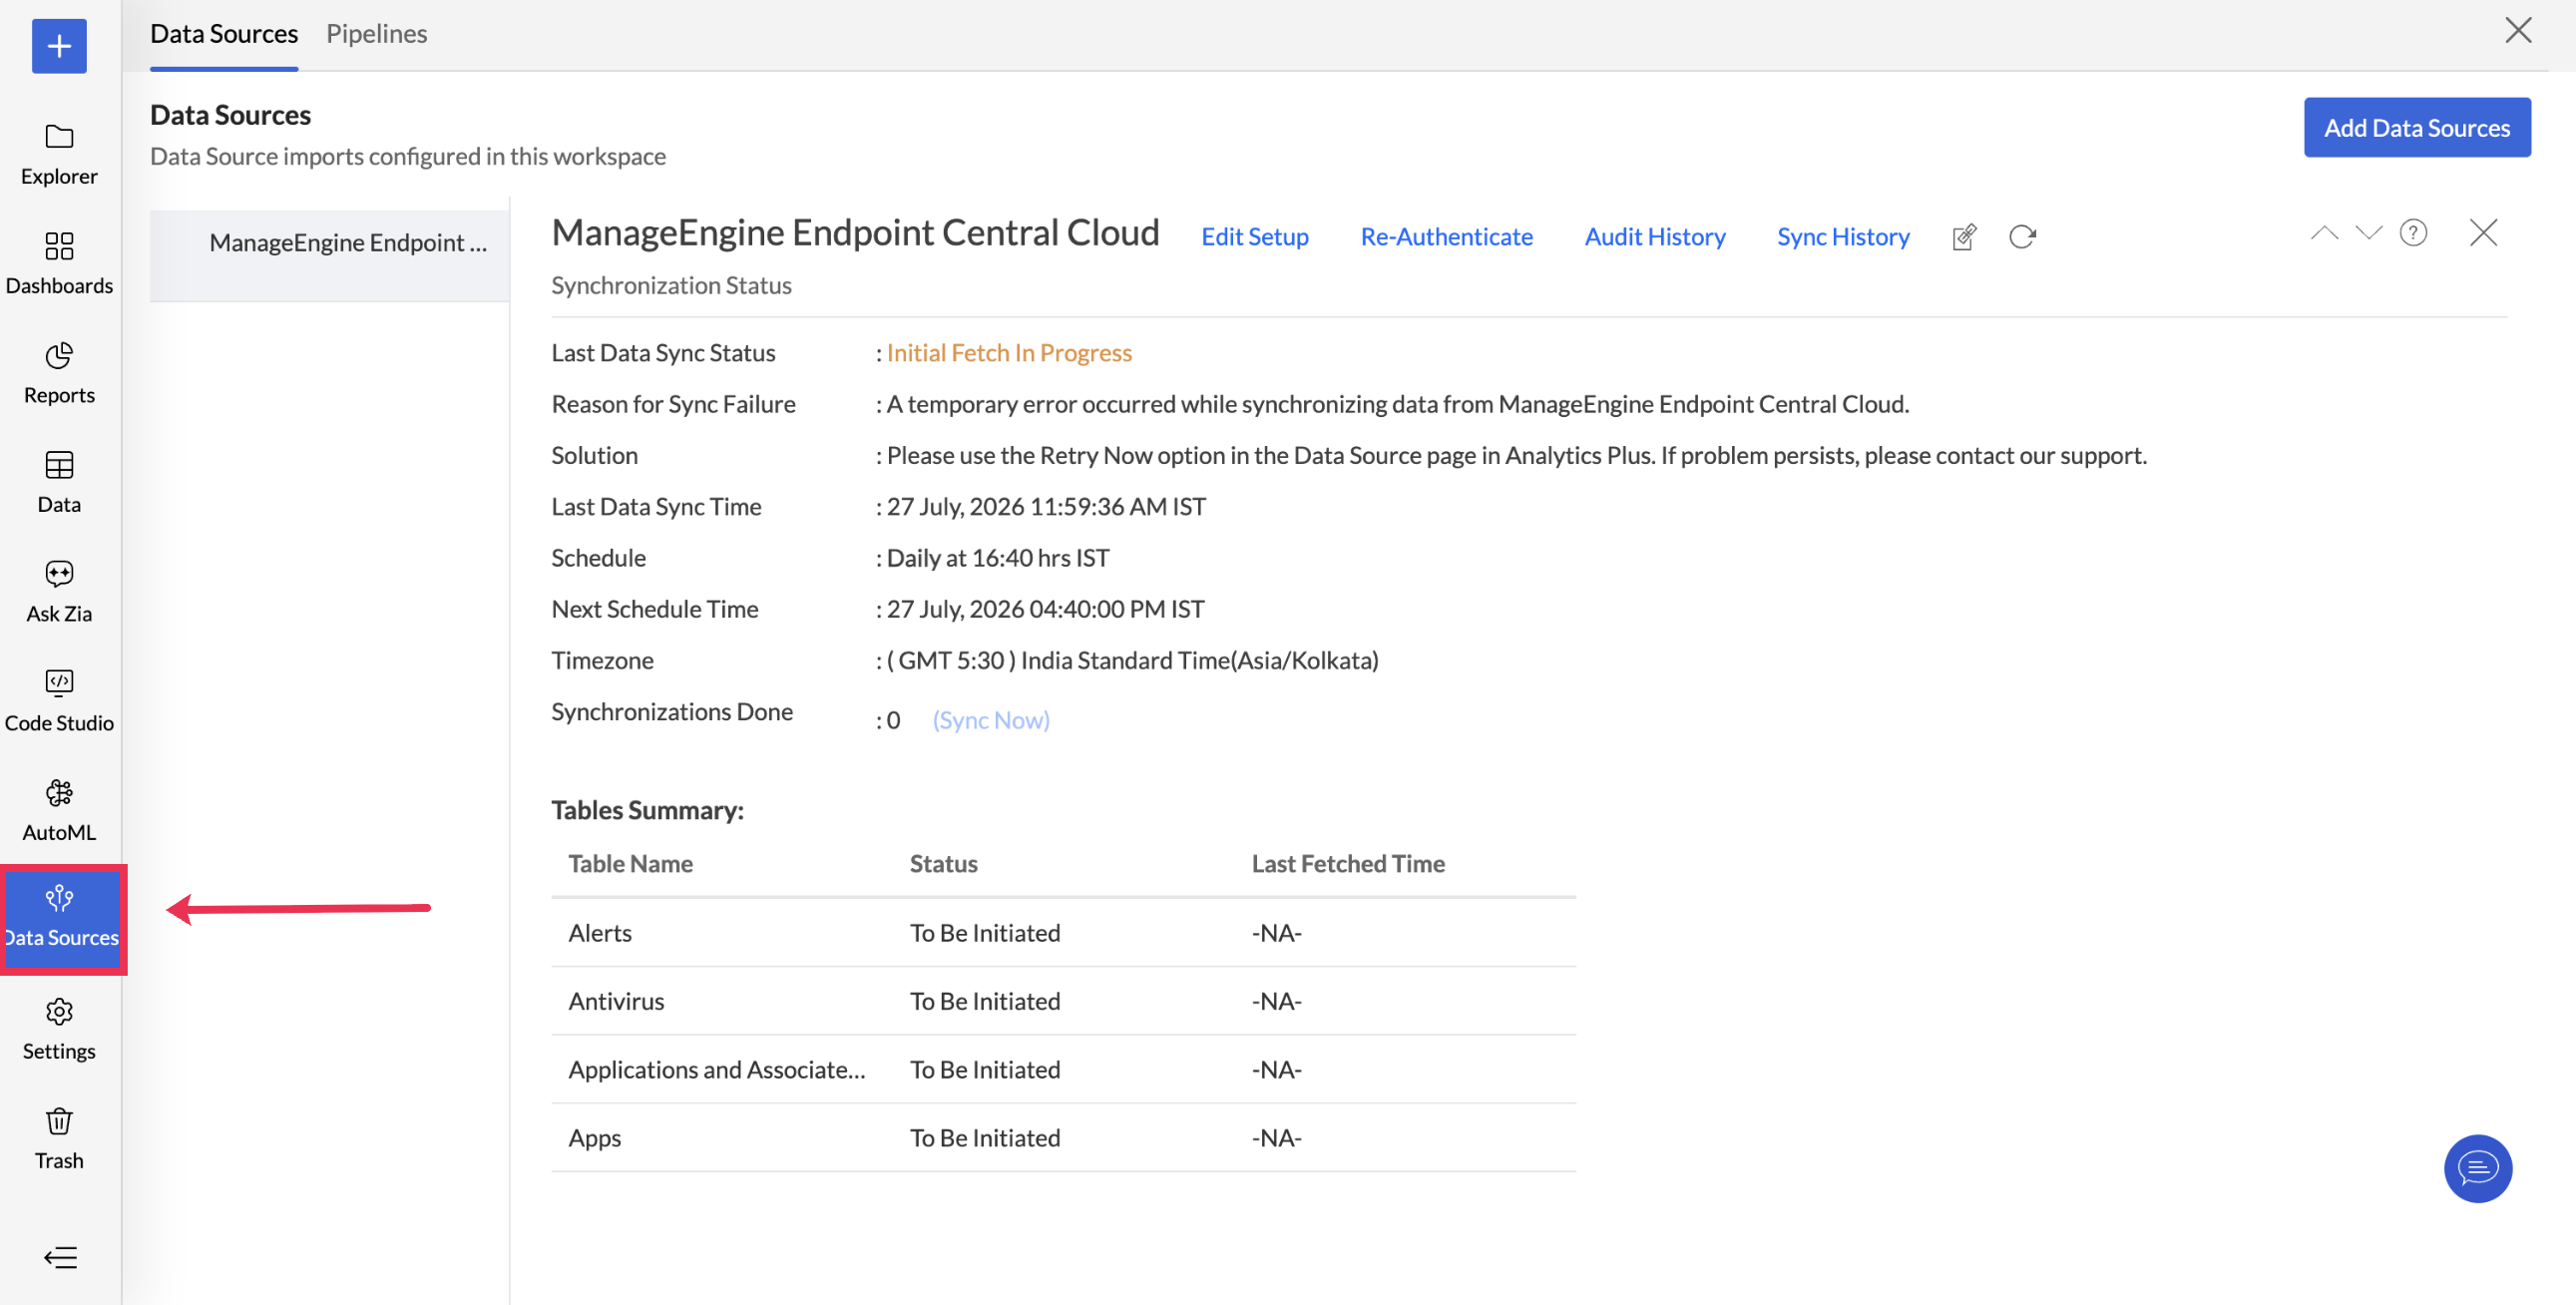
Task: Click the Status column header
Action: pyautogui.click(x=943, y=863)
